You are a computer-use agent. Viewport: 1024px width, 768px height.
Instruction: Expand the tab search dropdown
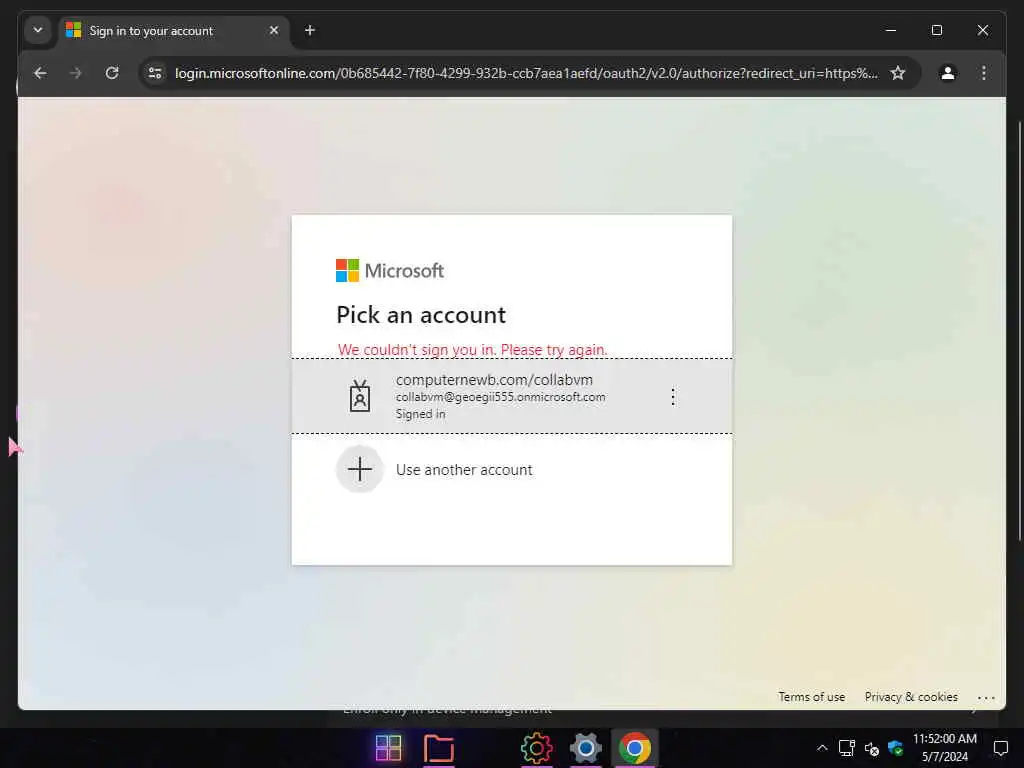point(38,31)
